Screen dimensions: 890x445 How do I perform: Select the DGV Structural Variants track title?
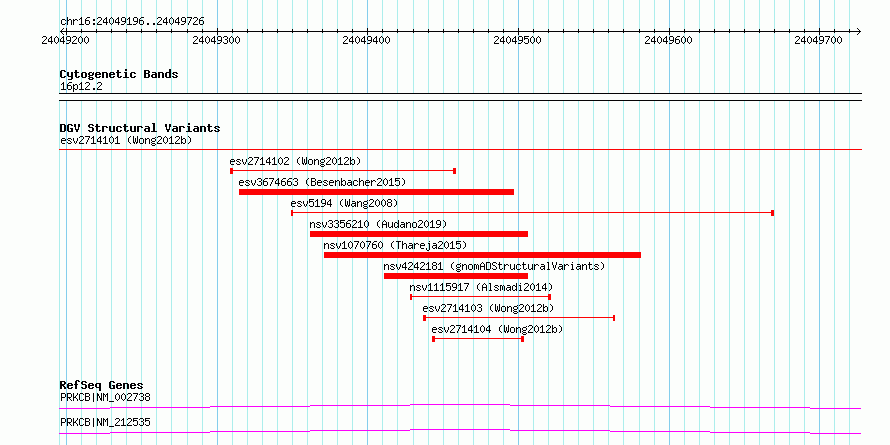pos(140,128)
